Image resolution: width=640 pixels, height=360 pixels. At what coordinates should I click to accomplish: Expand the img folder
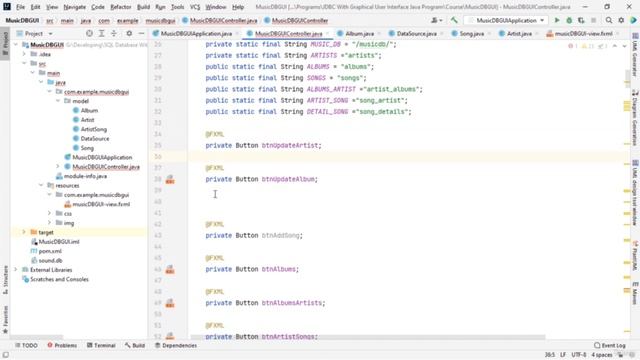(49, 223)
